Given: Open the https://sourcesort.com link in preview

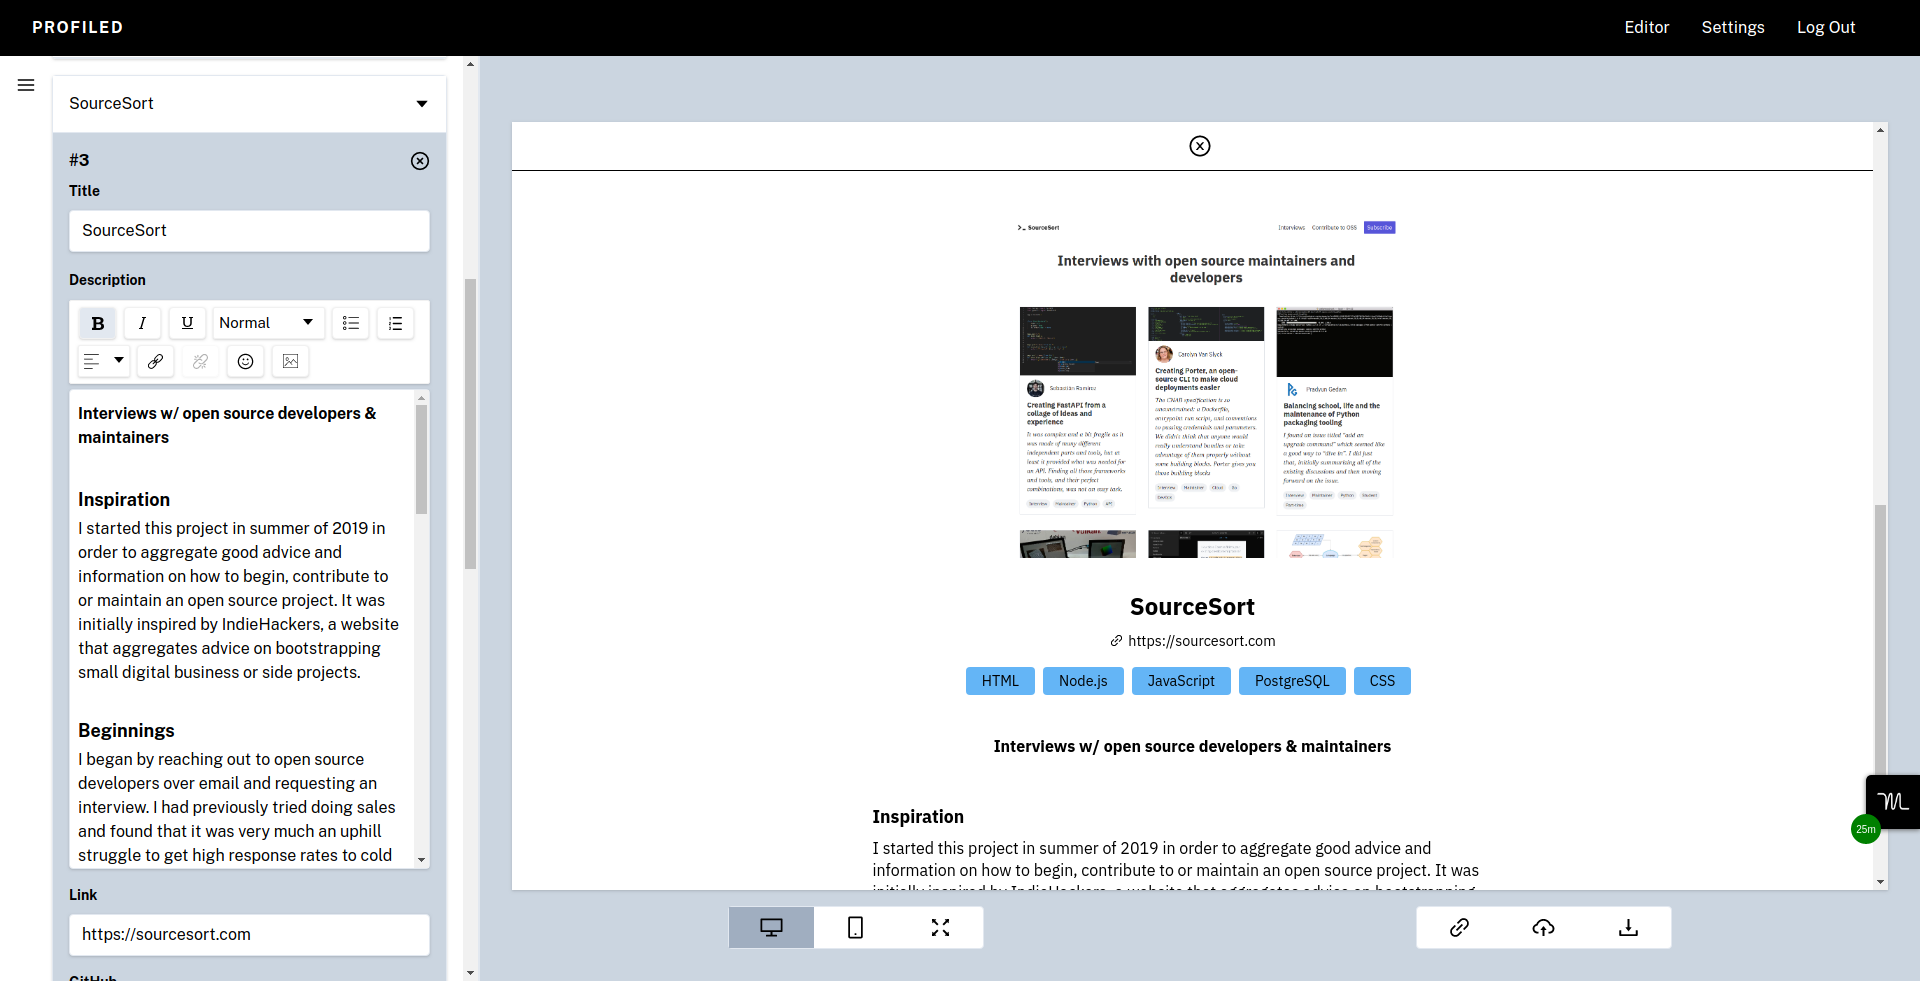Looking at the screenshot, I should click(x=1193, y=641).
